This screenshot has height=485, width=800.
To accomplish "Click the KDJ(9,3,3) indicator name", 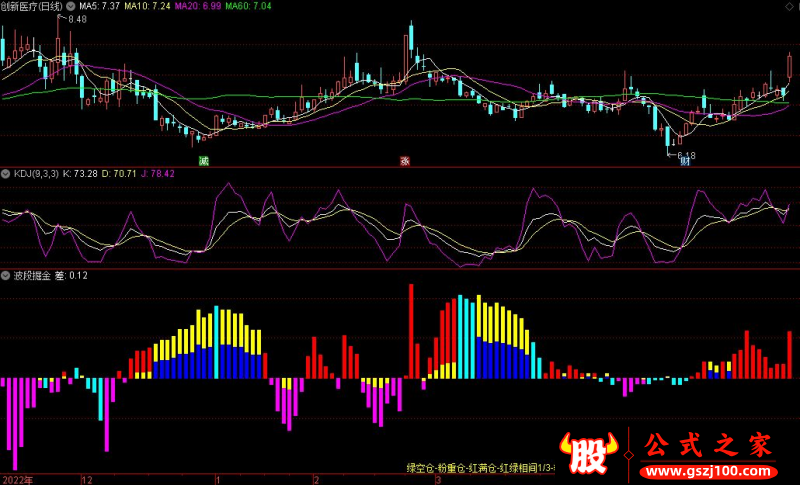I will coord(35,174).
